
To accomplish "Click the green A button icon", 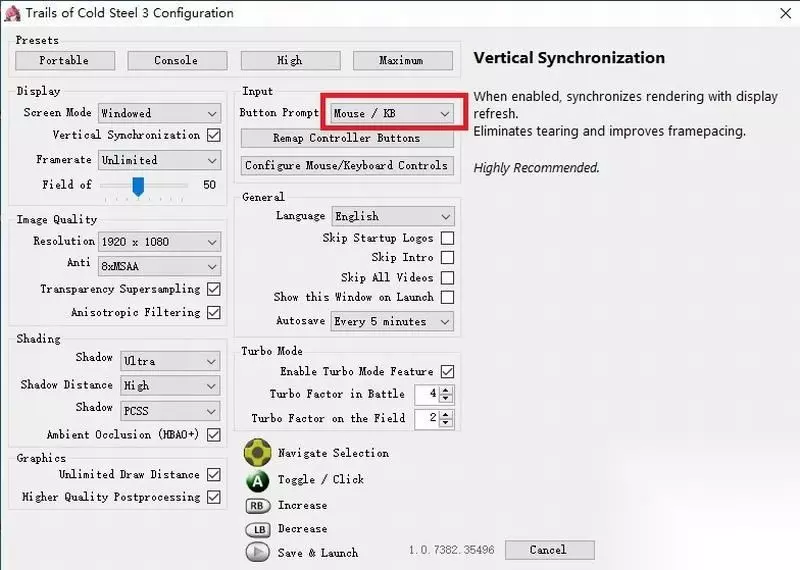I will [258, 480].
